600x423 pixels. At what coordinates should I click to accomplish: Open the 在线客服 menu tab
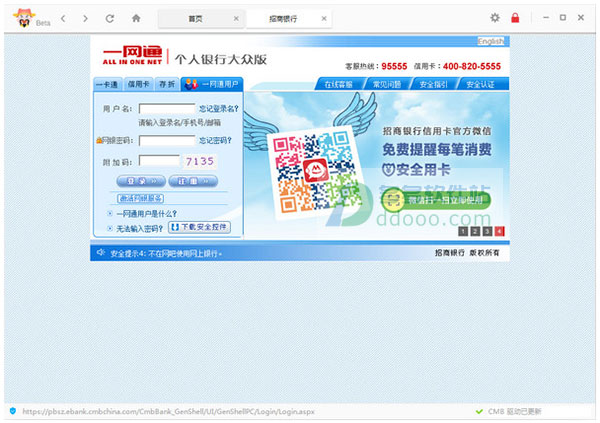(338, 84)
